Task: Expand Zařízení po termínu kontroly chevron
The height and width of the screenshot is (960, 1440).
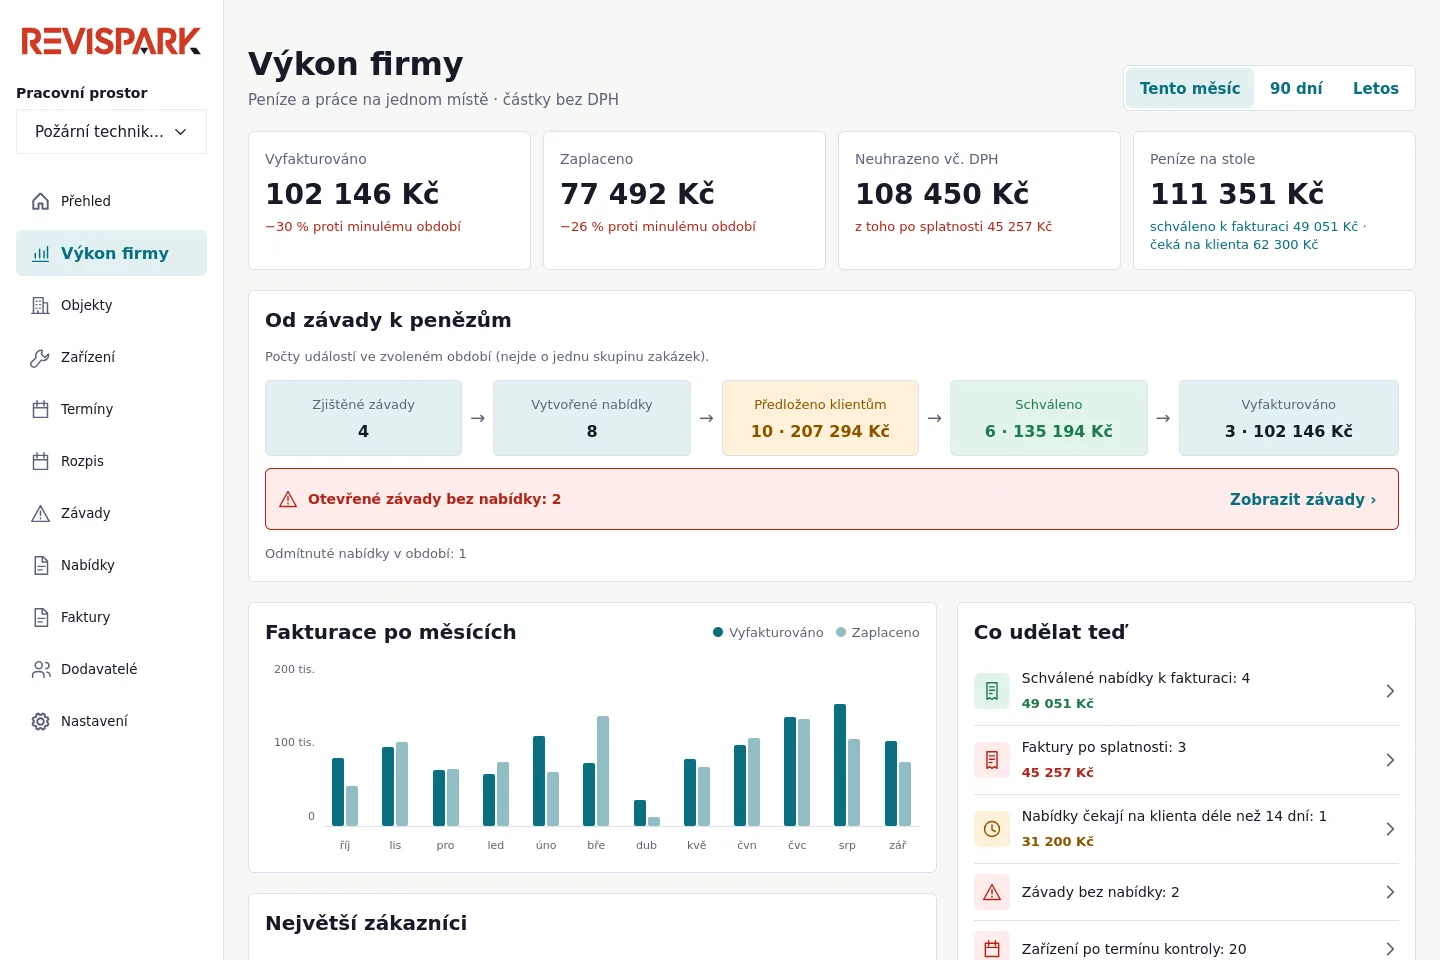Action: (1390, 949)
